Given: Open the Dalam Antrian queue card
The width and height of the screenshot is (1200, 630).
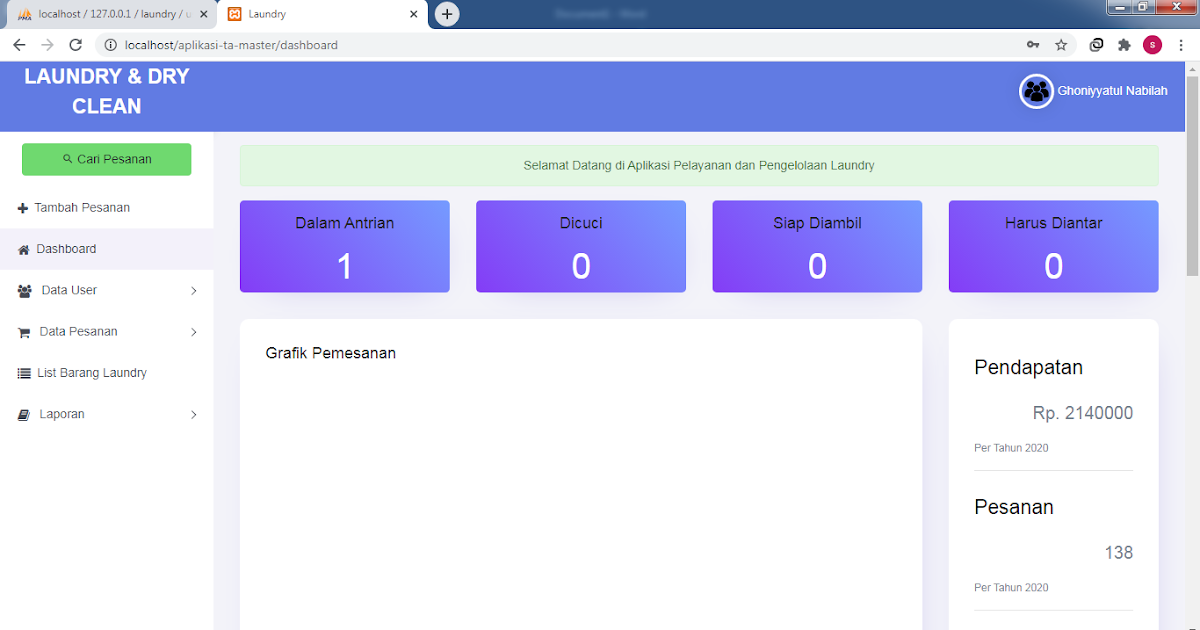Looking at the screenshot, I should click(344, 246).
